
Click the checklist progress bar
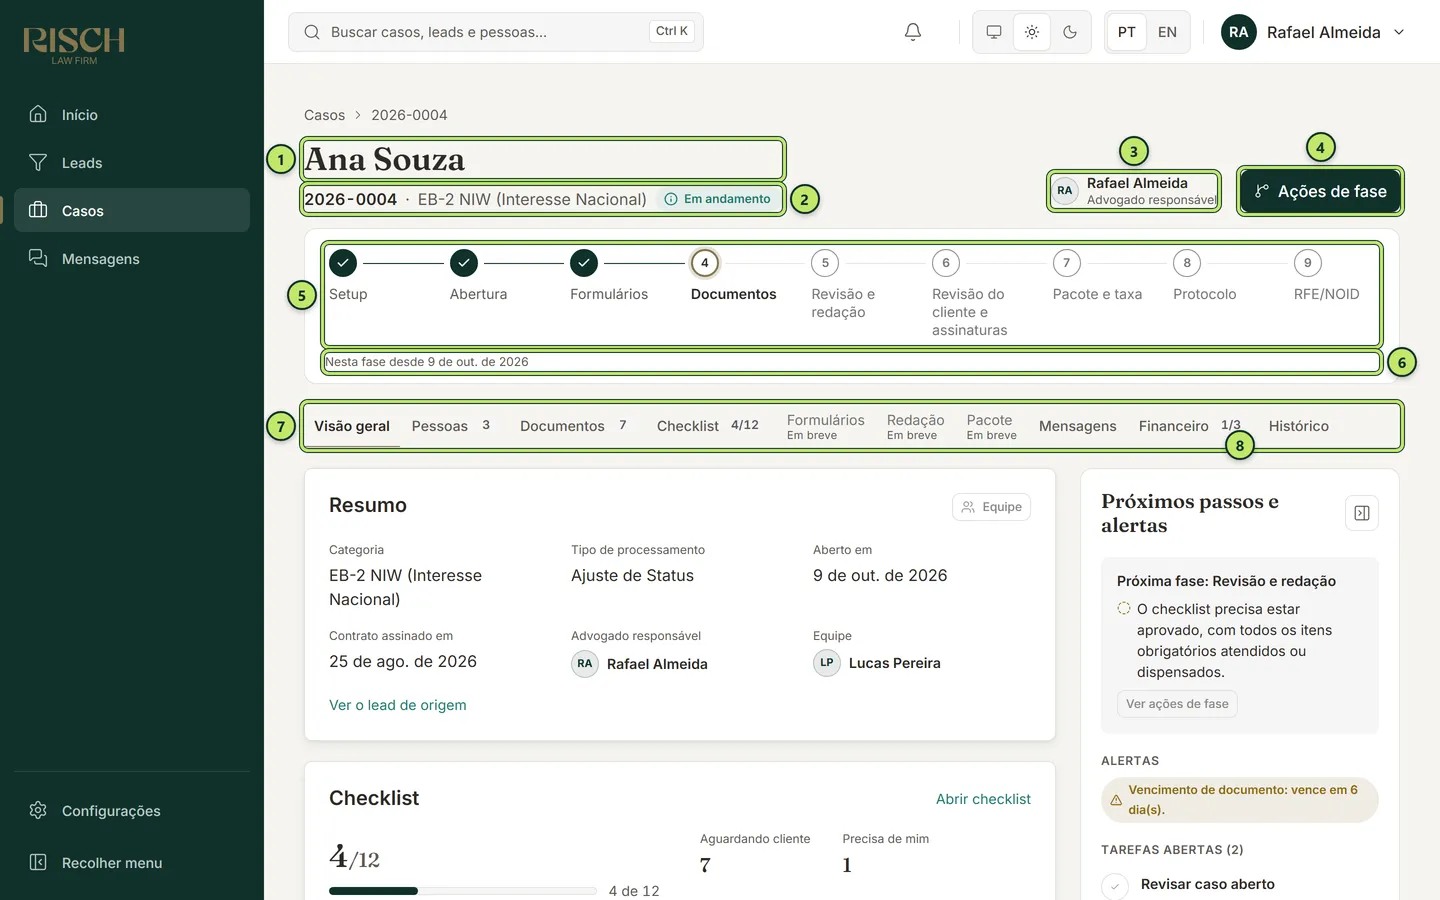(463, 890)
